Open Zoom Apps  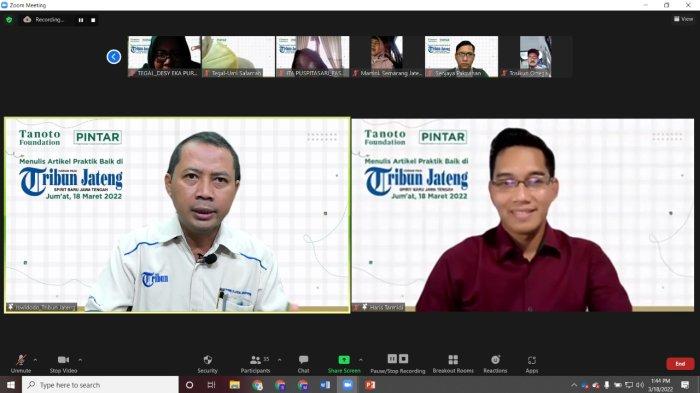point(532,364)
